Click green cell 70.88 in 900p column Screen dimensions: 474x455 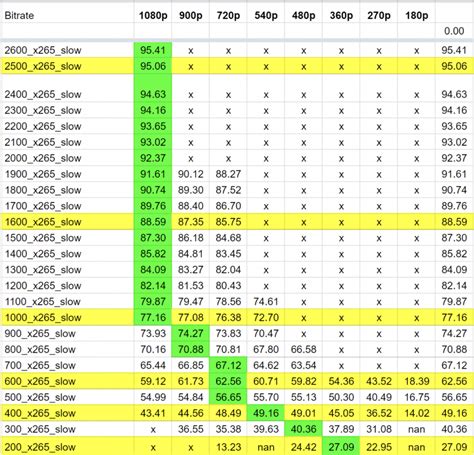[x=191, y=350]
